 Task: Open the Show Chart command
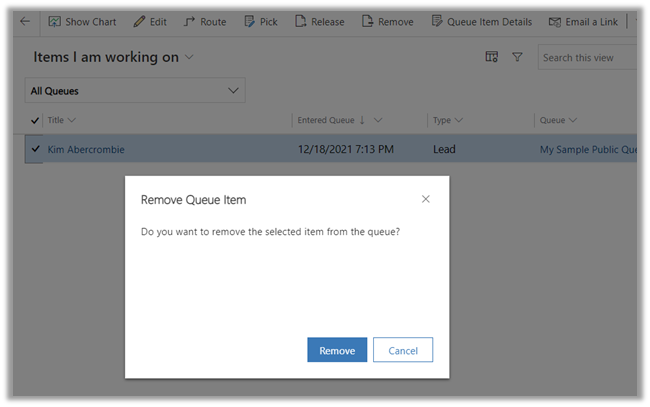[x=82, y=21]
